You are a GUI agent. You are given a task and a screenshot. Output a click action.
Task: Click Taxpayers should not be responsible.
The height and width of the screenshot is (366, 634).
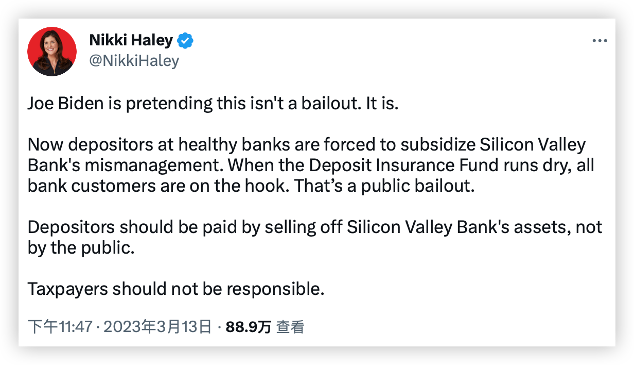(176, 289)
